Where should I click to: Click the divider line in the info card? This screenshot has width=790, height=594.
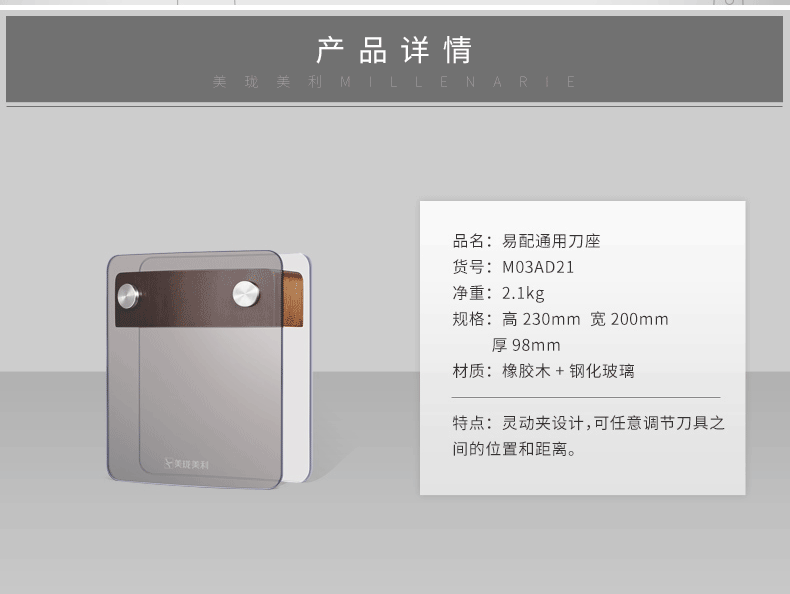coord(585,398)
